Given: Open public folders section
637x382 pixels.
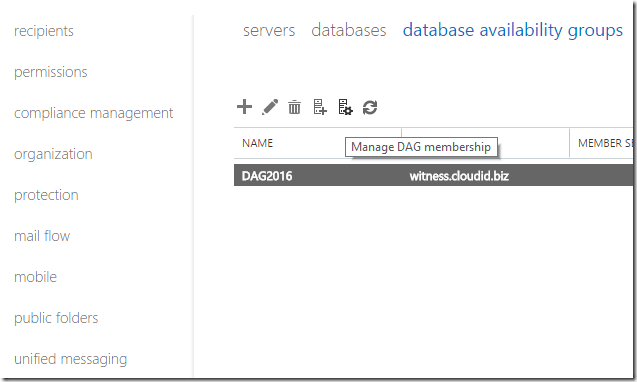Looking at the screenshot, I should point(56,318).
